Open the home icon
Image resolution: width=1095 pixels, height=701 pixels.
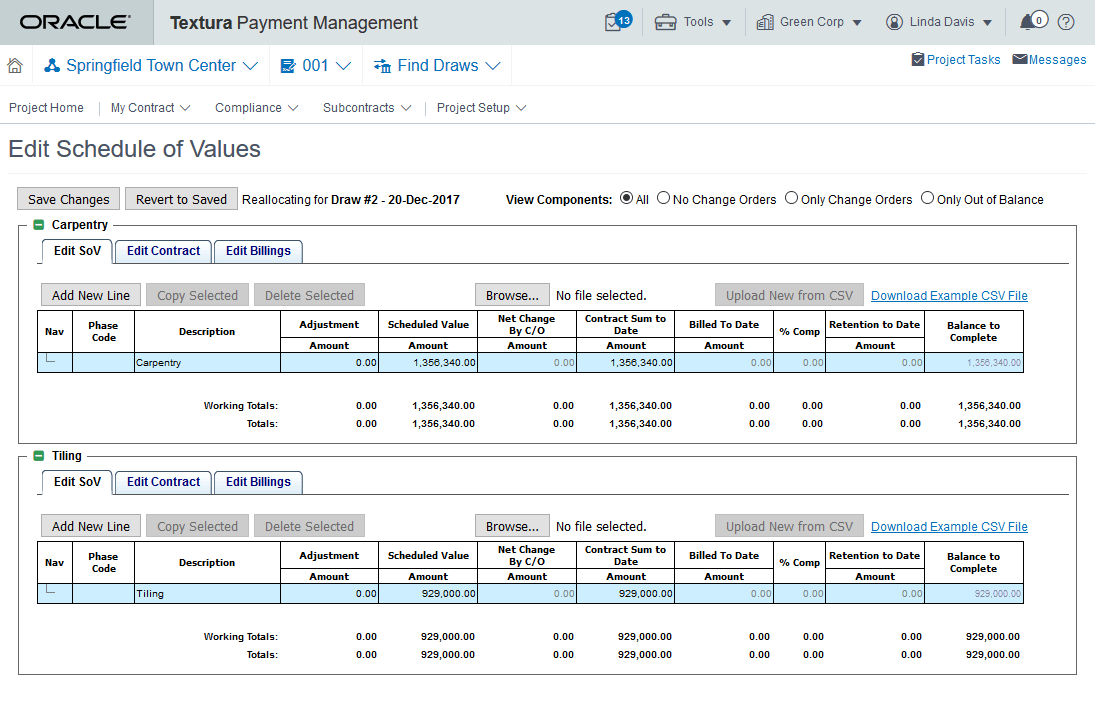click(x=15, y=66)
